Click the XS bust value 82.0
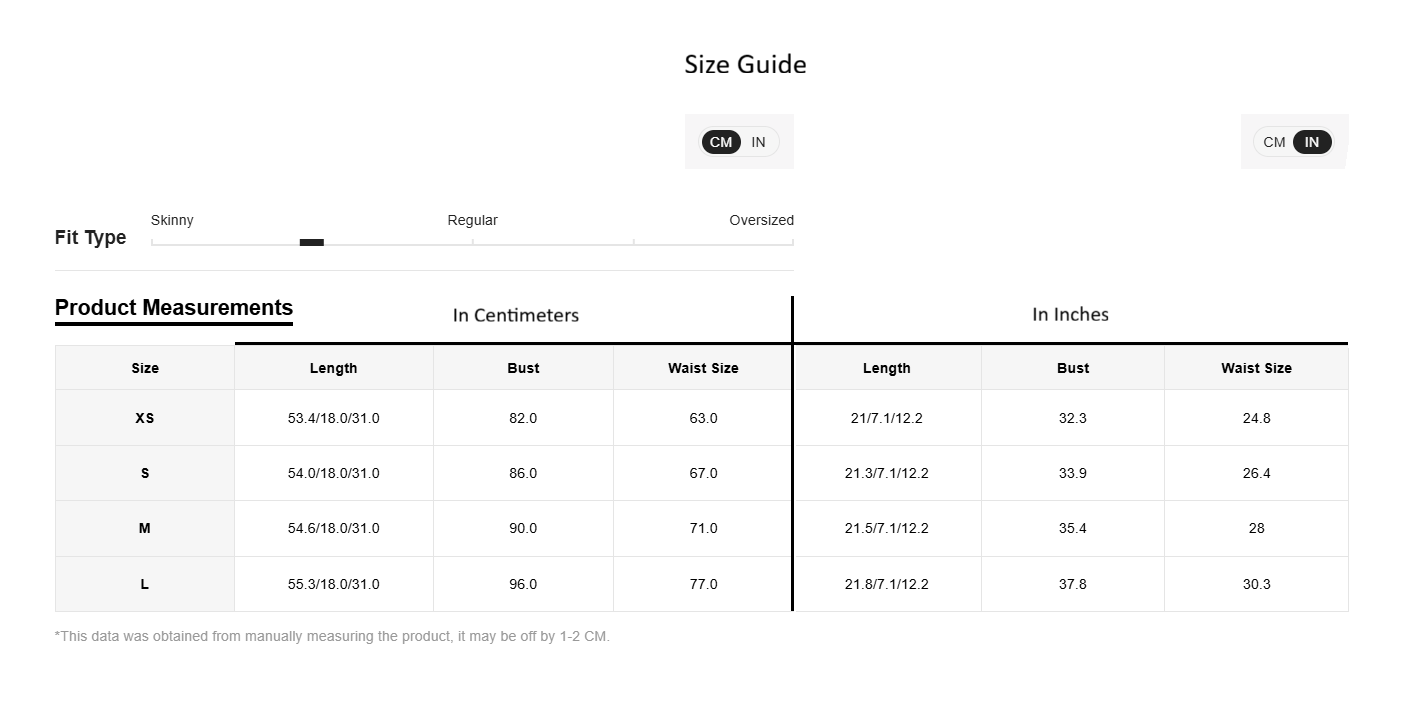 pyautogui.click(x=523, y=418)
